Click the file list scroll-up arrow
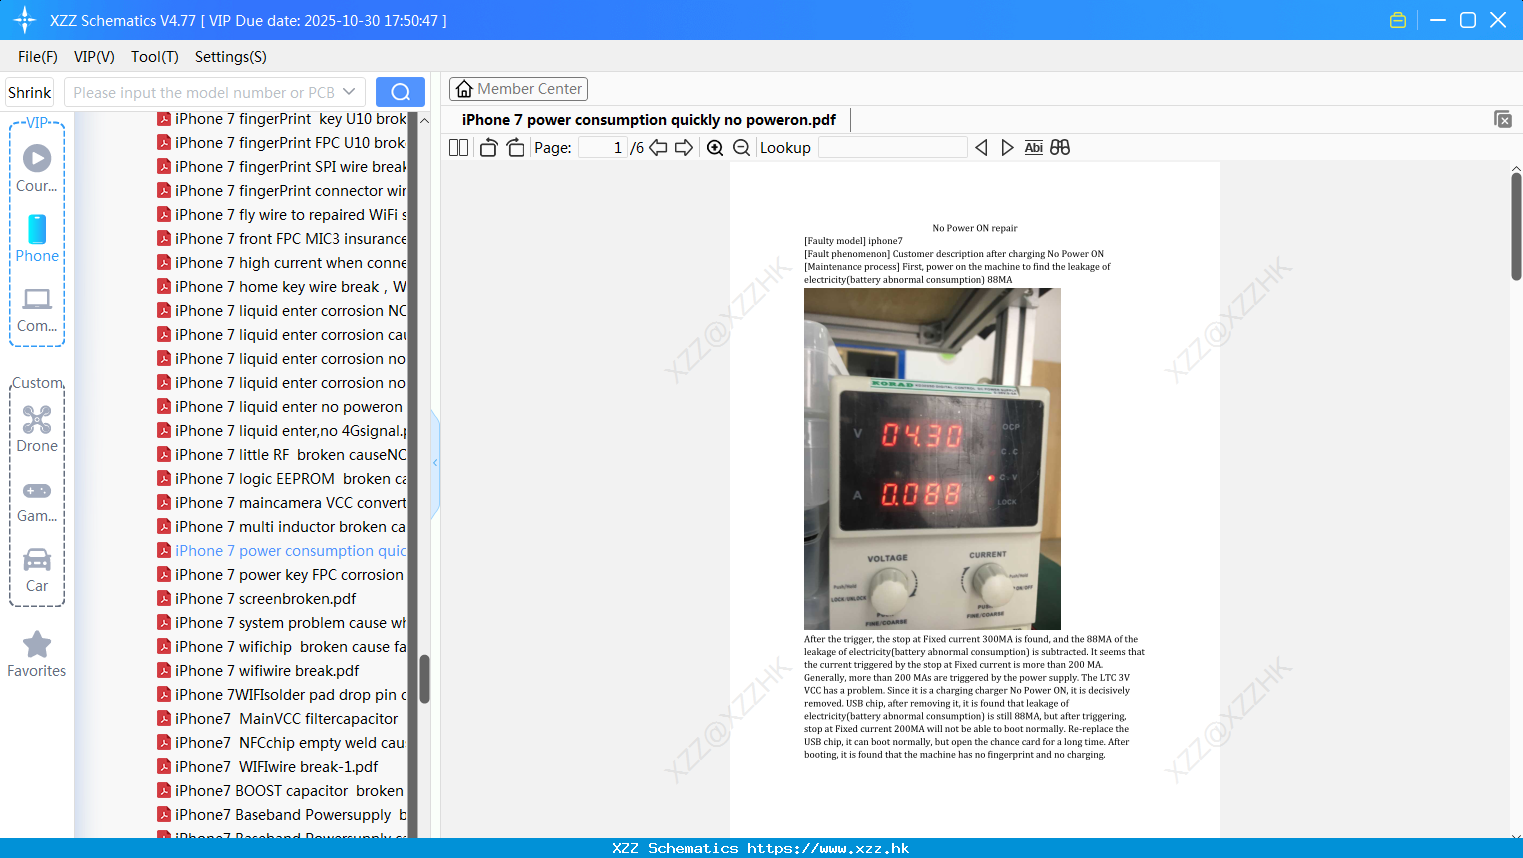 424,120
